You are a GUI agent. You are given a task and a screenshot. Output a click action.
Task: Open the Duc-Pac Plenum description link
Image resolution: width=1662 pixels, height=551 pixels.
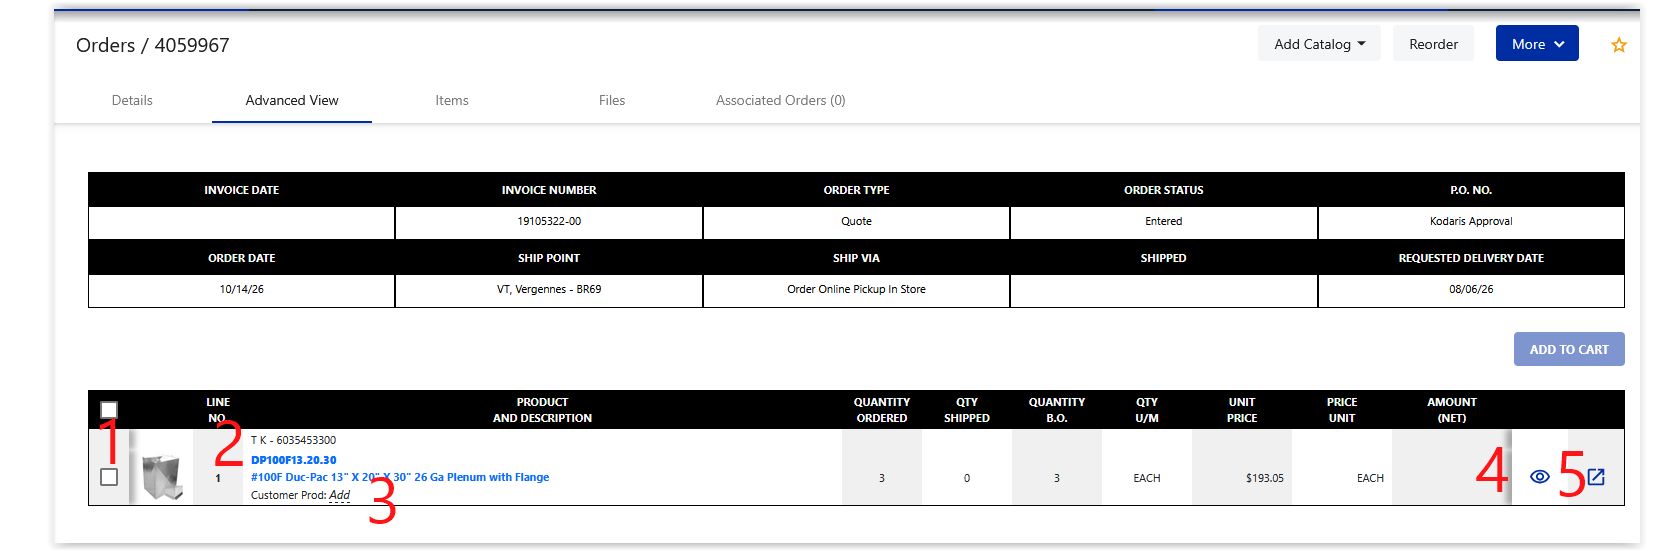pos(400,477)
